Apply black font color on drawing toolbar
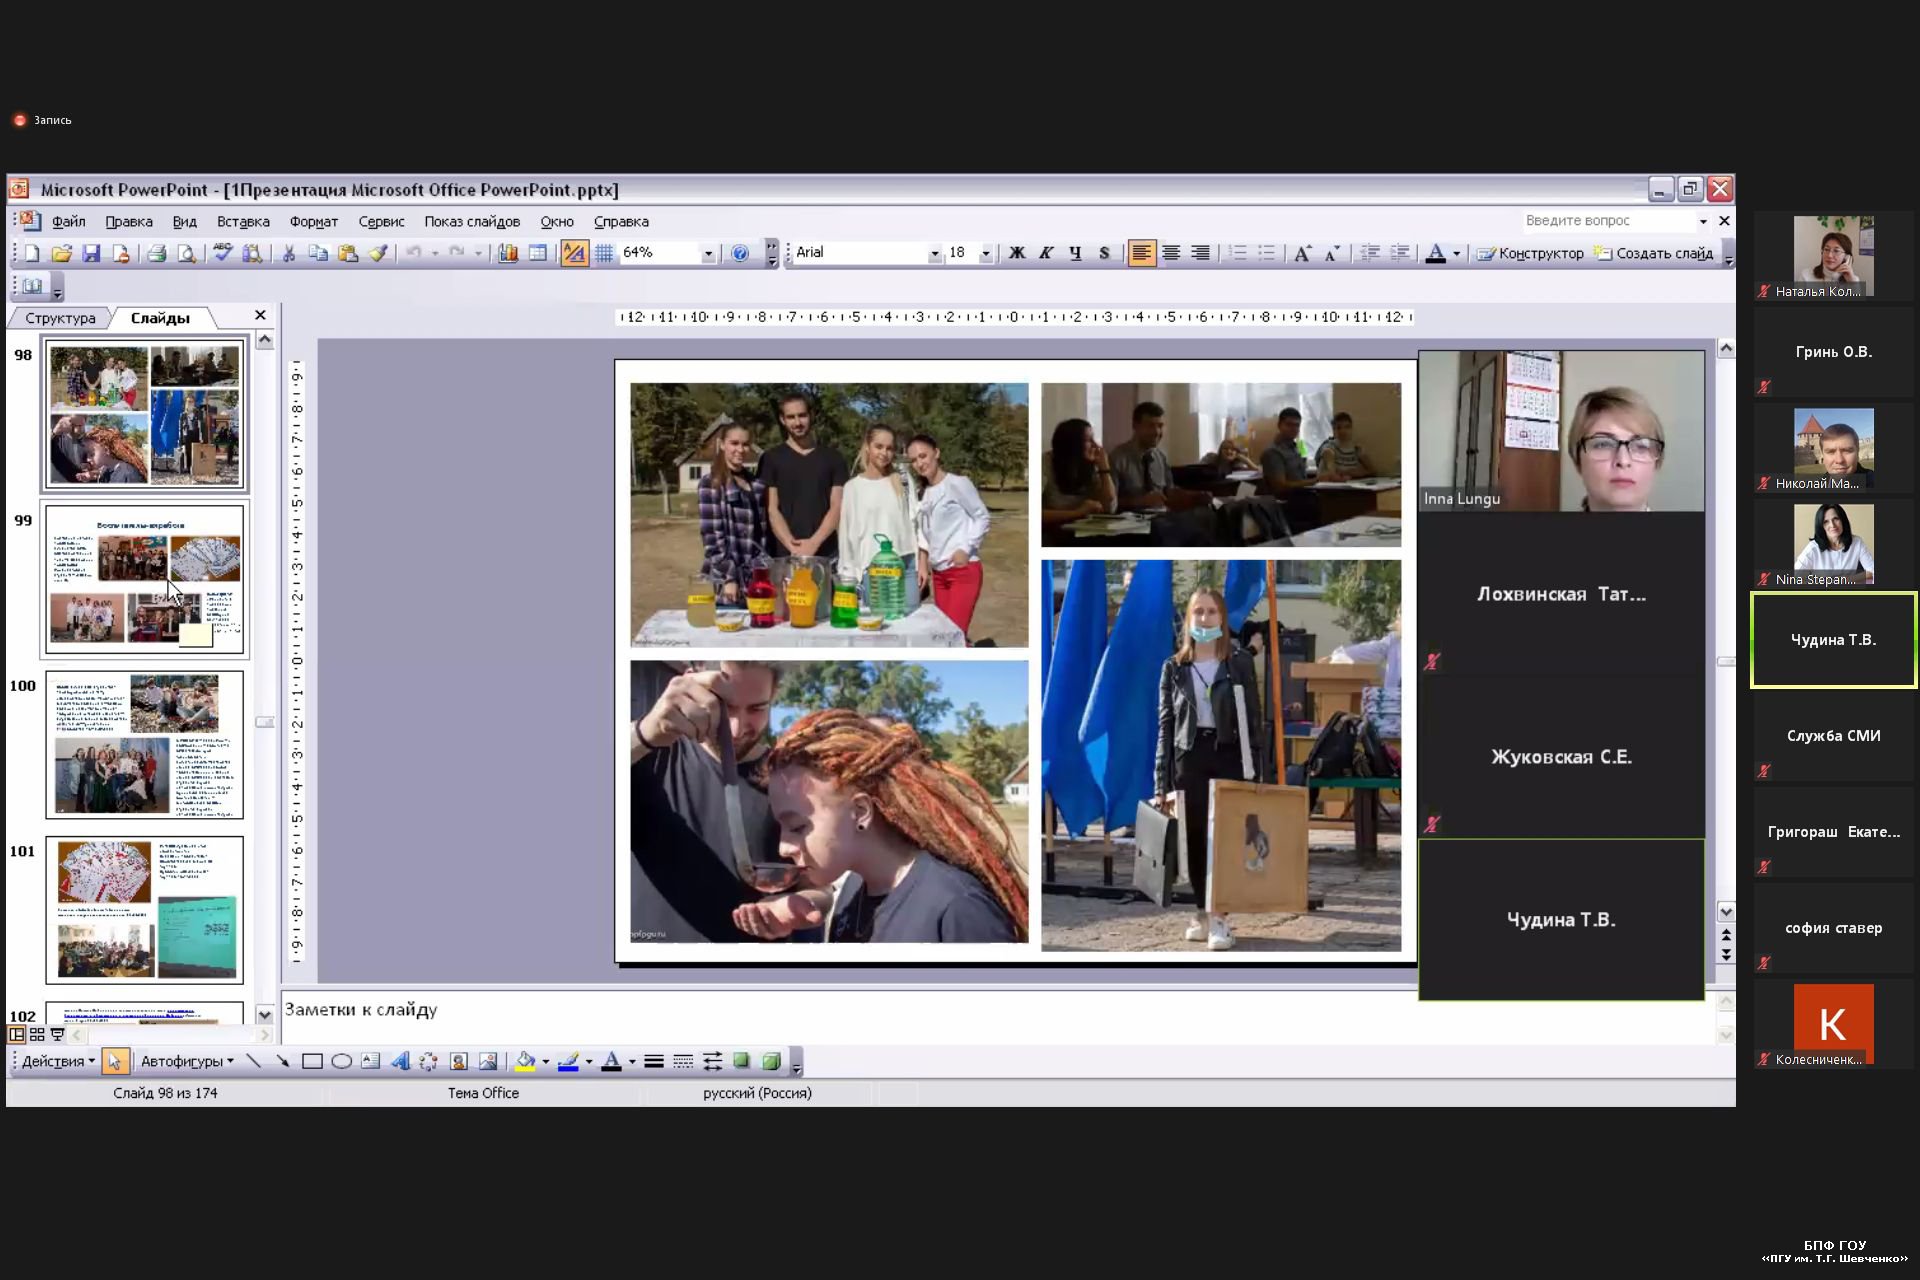The height and width of the screenshot is (1280, 1920). (612, 1062)
